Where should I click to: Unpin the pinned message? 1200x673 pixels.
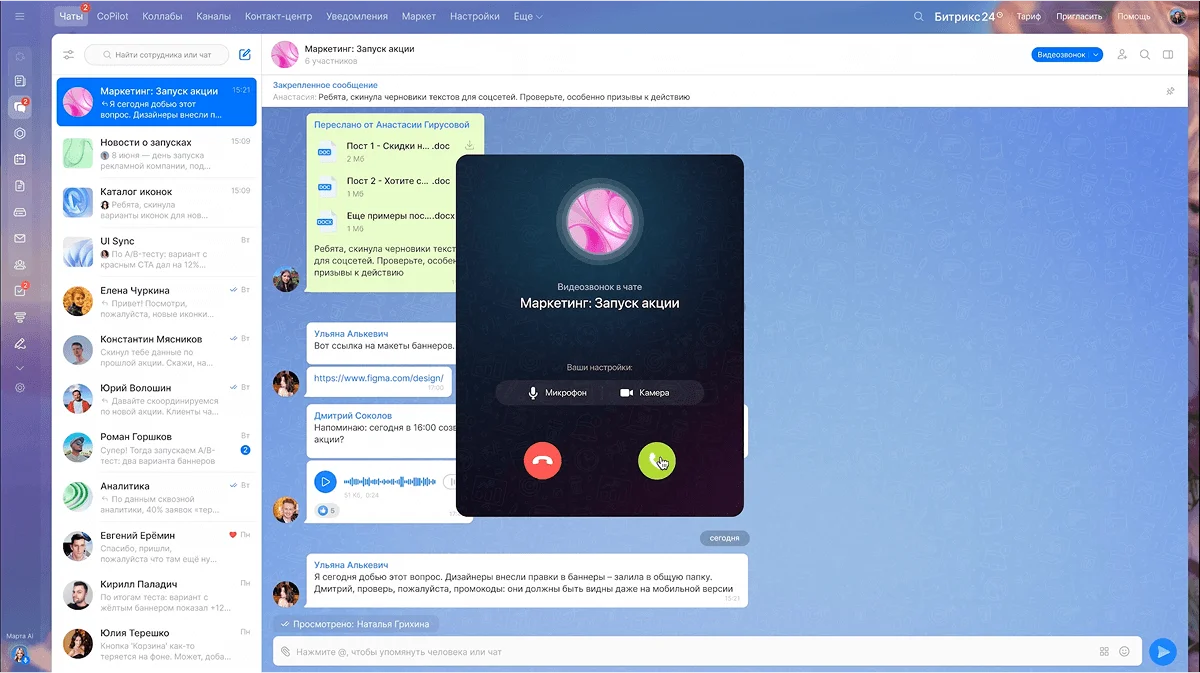pos(1170,91)
